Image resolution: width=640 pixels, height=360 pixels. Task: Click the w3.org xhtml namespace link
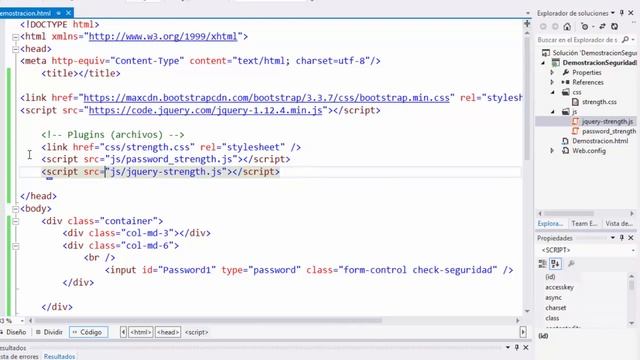[x=163, y=37]
